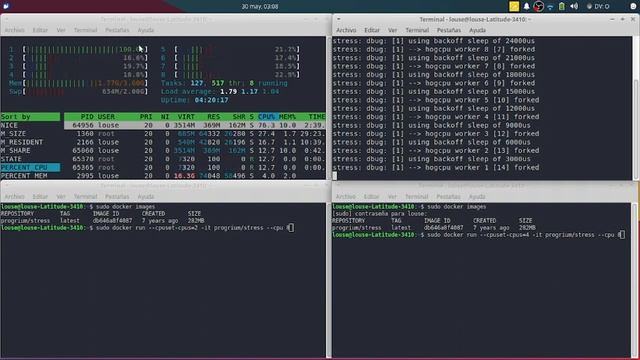Screen dimensions: 640x360
Task: Click the command prompt in cpuset-cpus=2 terminal
Action: click(147, 228)
